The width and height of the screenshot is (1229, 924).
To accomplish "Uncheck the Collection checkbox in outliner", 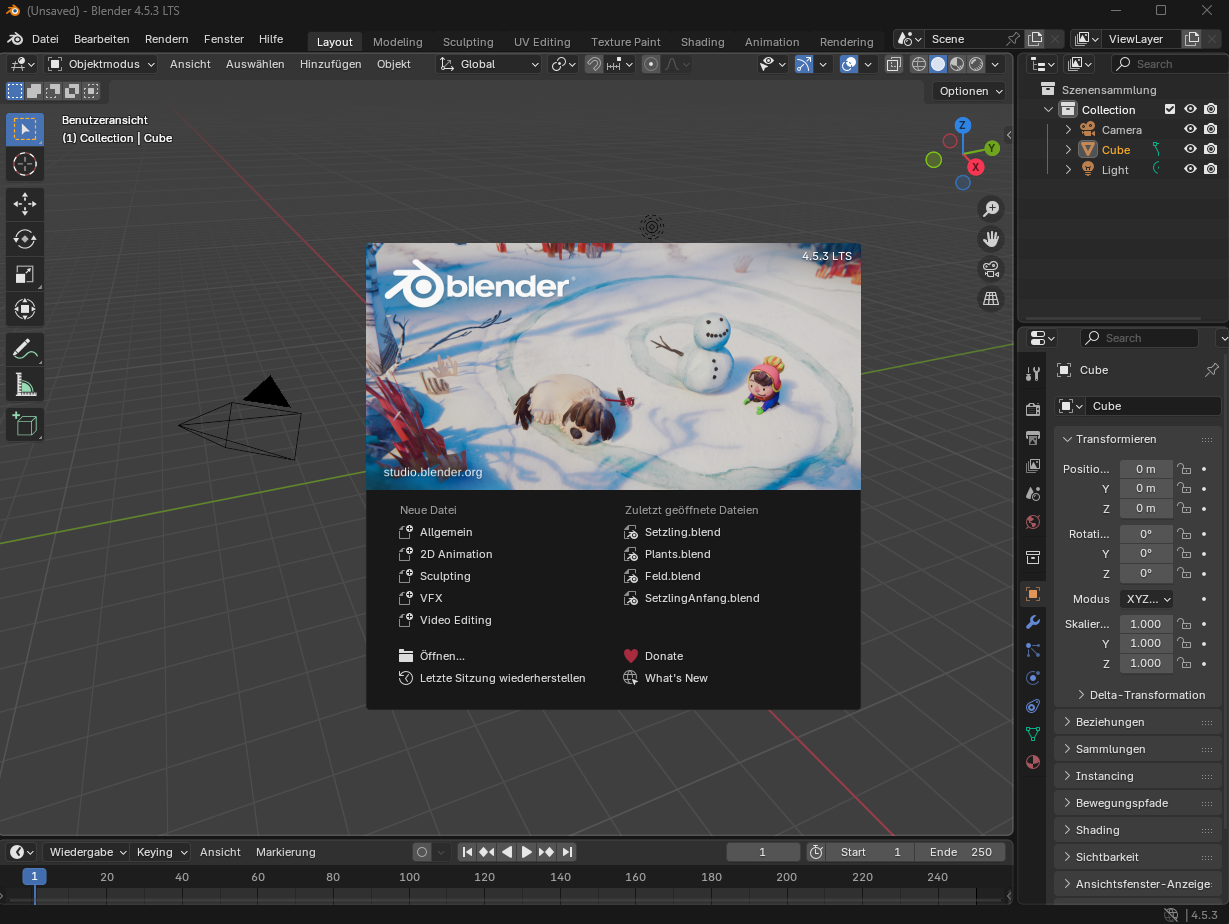I will (1172, 109).
